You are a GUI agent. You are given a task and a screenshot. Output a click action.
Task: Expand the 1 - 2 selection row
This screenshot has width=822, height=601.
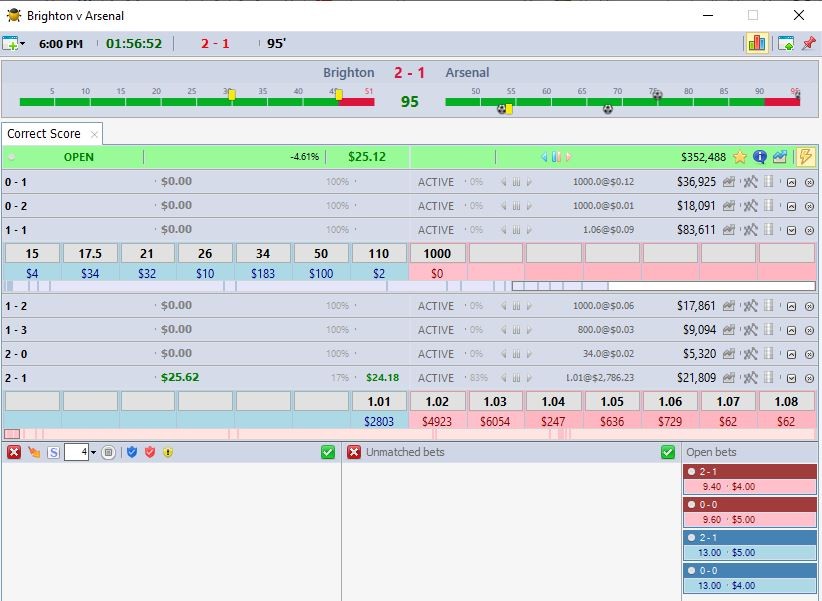pyautogui.click(x=792, y=306)
